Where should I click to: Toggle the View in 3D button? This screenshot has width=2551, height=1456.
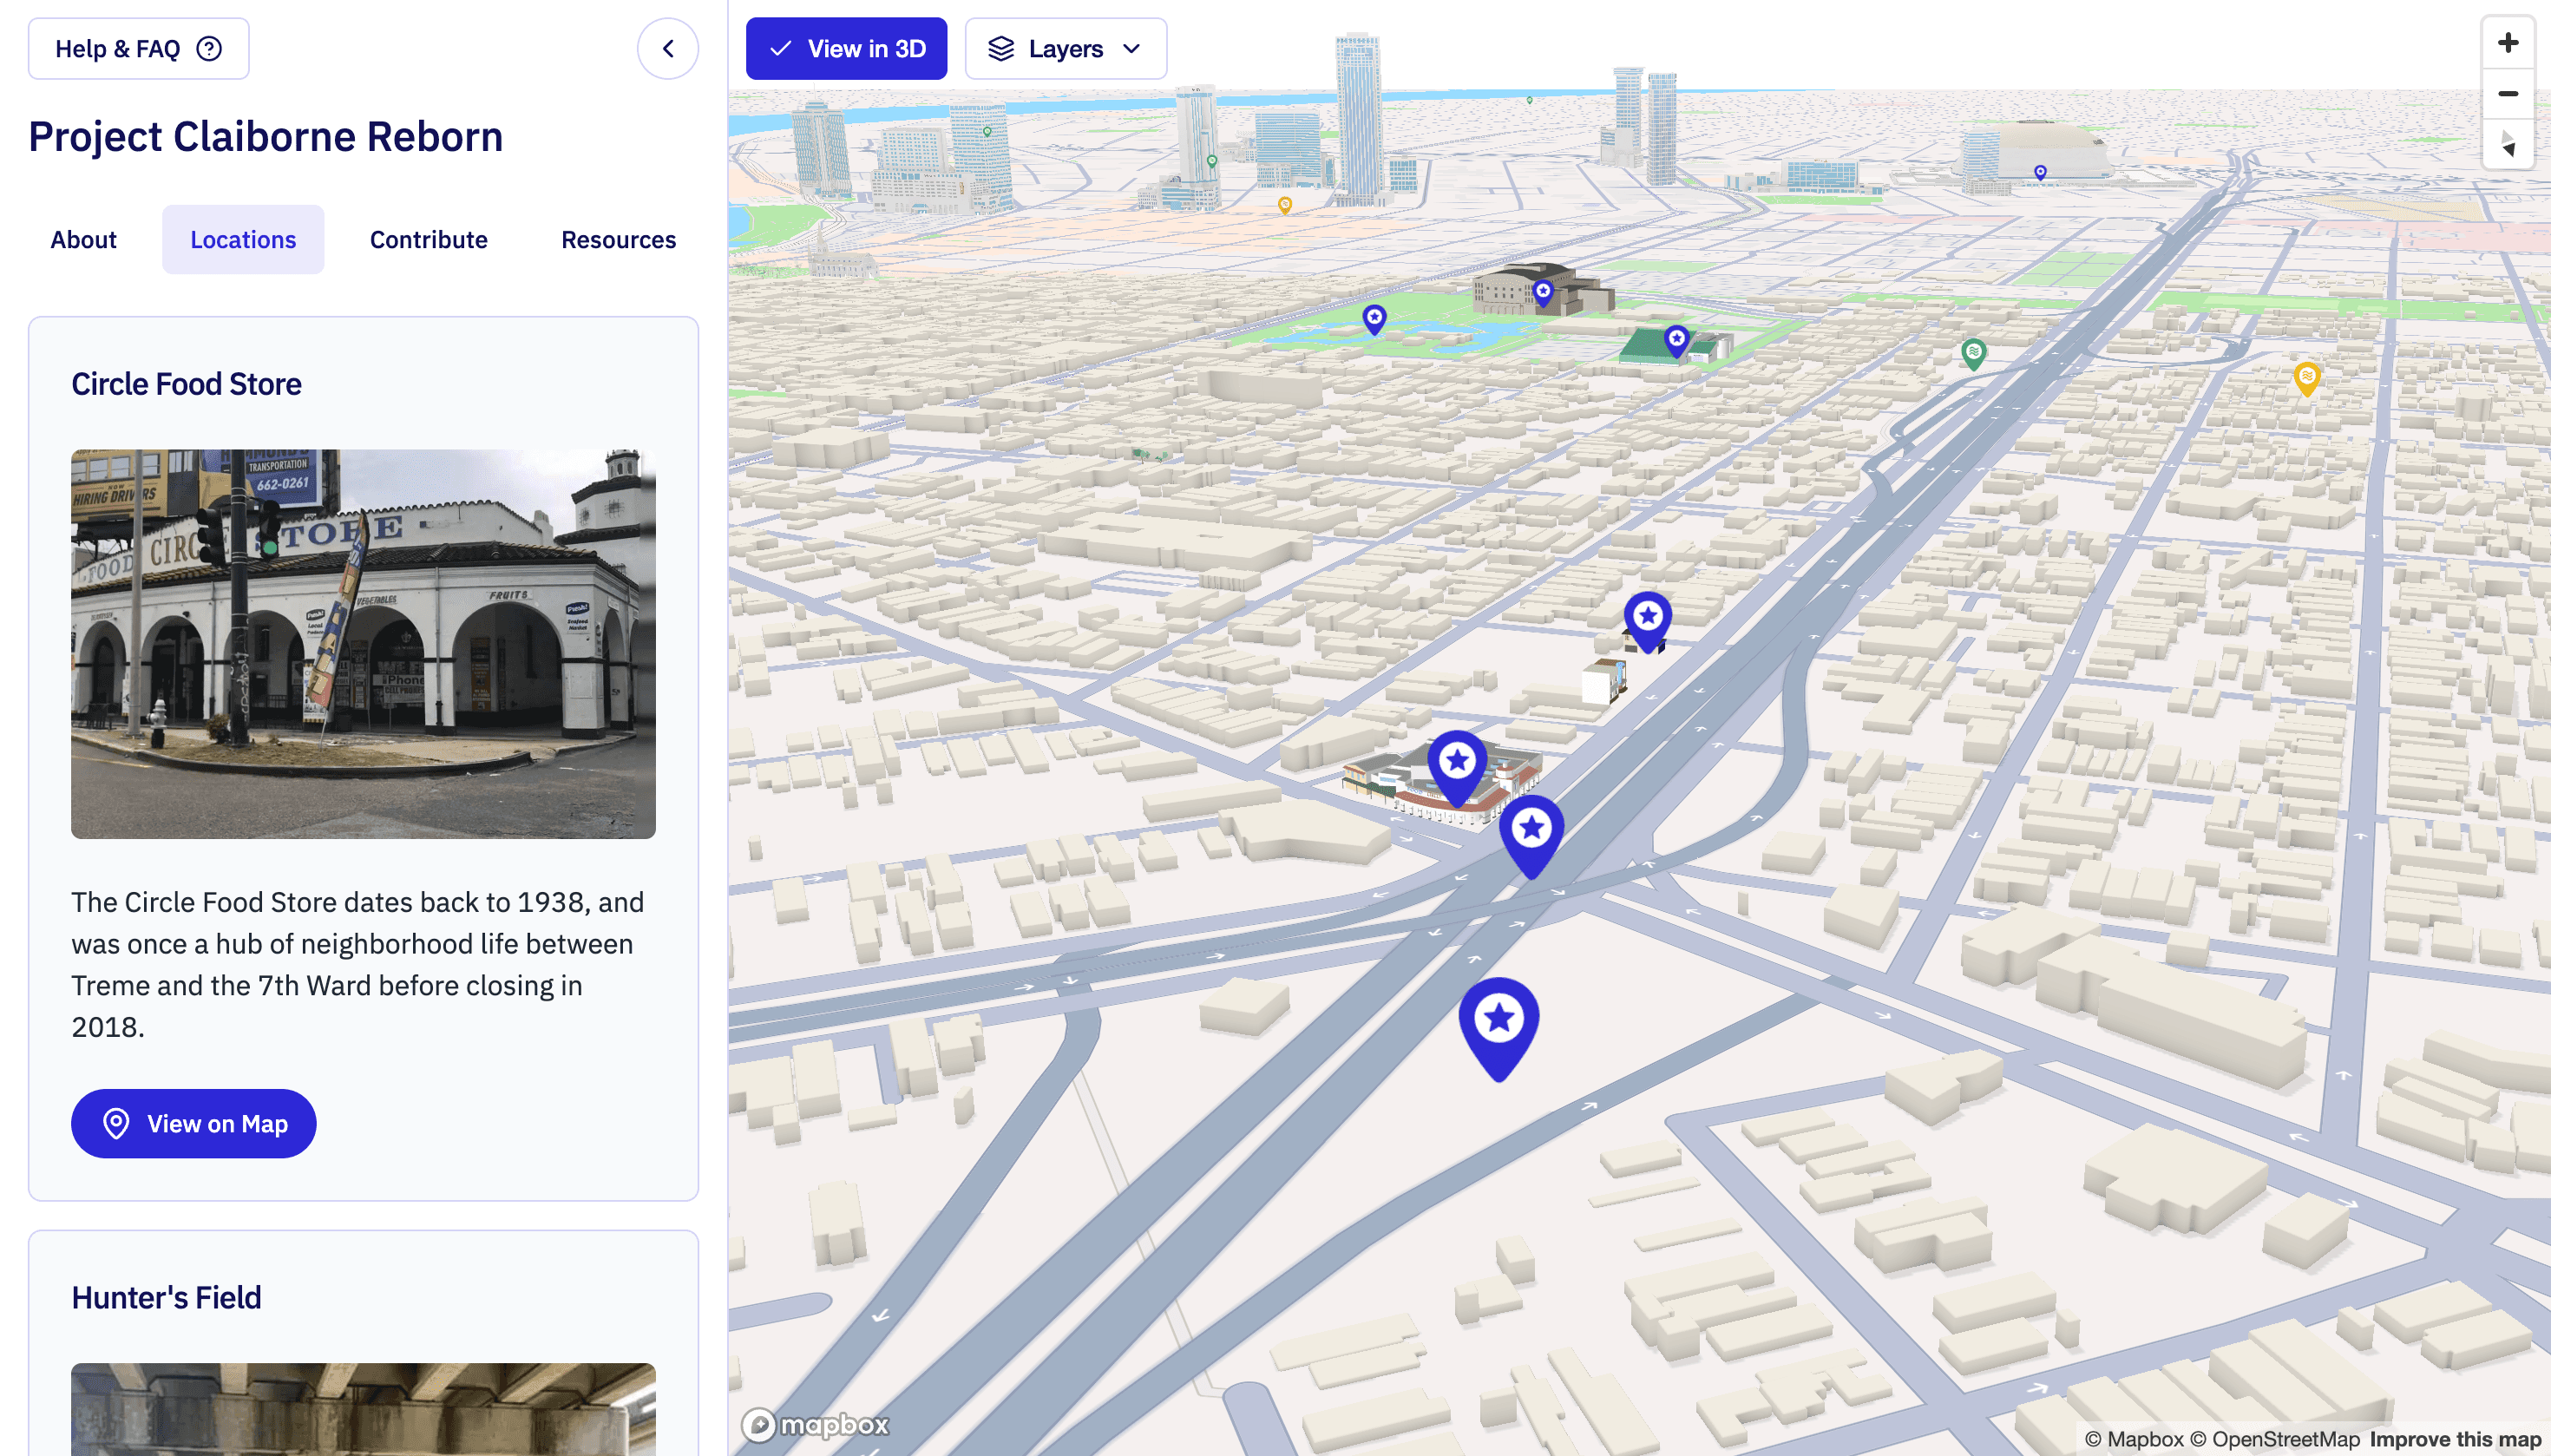pyautogui.click(x=846, y=48)
